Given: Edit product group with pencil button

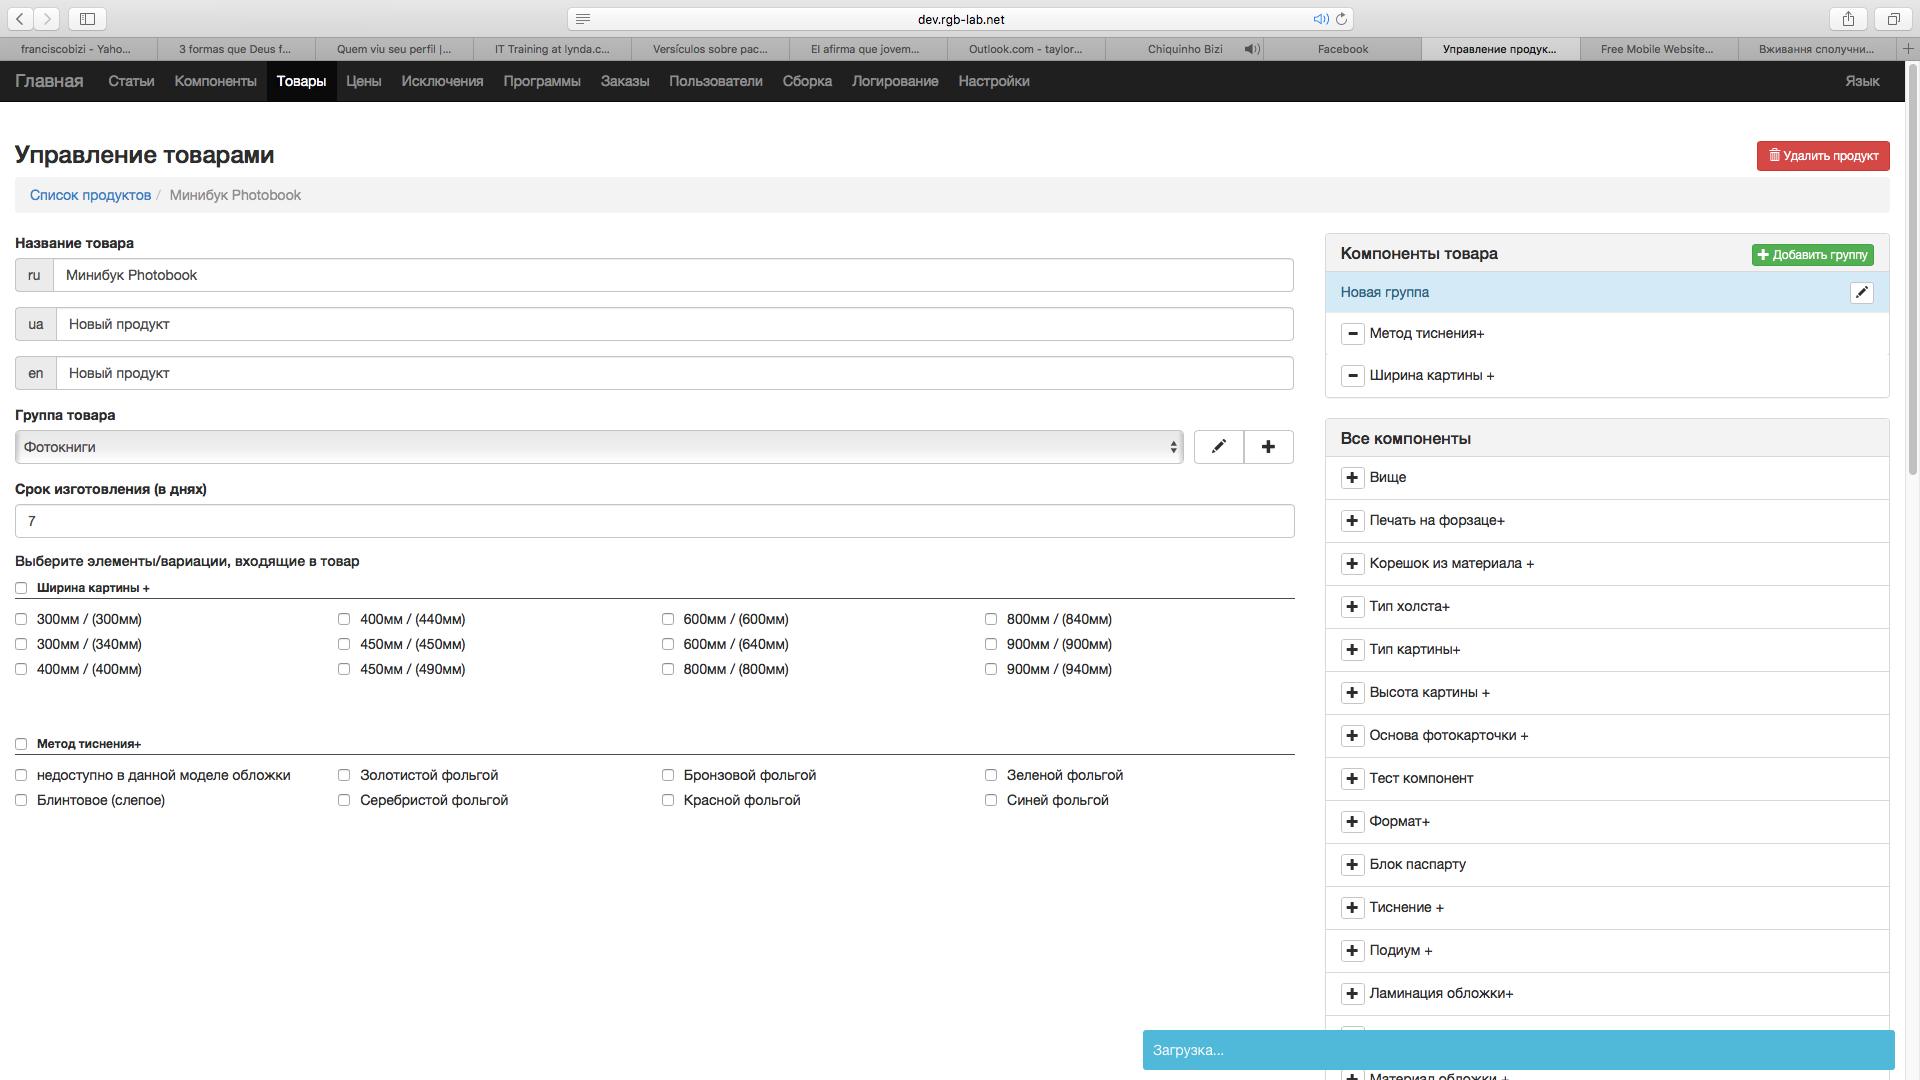Looking at the screenshot, I should (x=1218, y=447).
